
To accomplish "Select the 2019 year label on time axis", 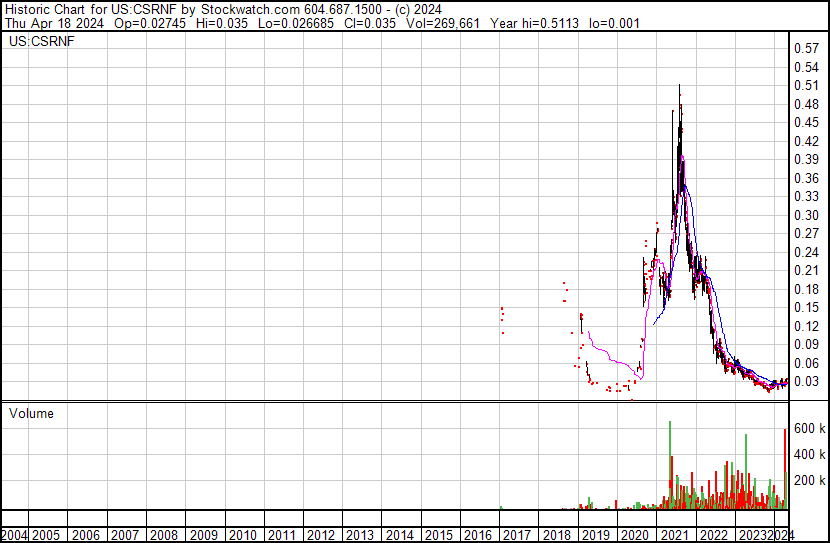I will pyautogui.click(x=598, y=535).
